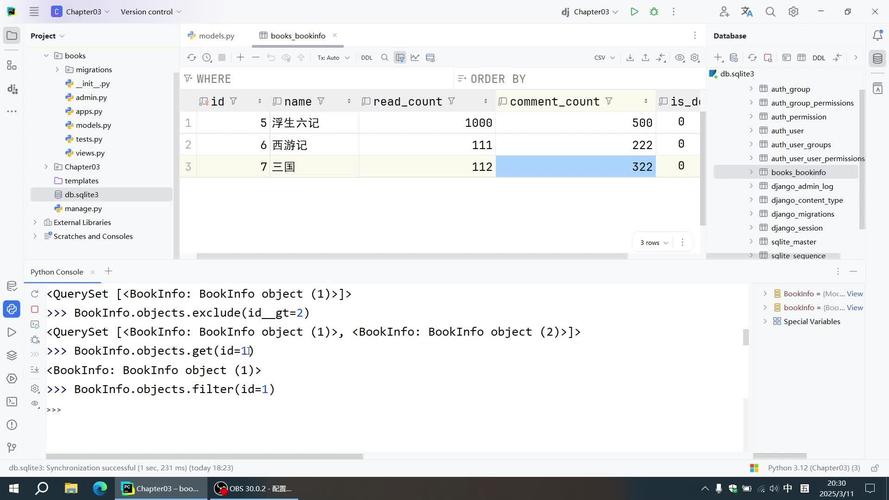Expand the auth_user table node
Image resolution: width=889 pixels, height=500 pixels.
click(x=751, y=130)
